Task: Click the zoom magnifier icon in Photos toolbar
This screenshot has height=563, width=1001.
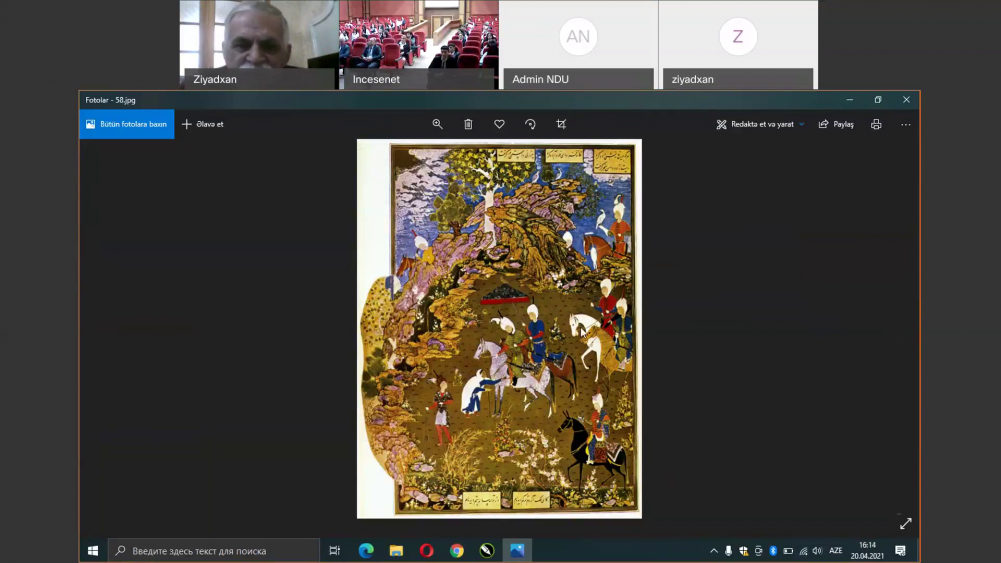Action: click(x=437, y=124)
